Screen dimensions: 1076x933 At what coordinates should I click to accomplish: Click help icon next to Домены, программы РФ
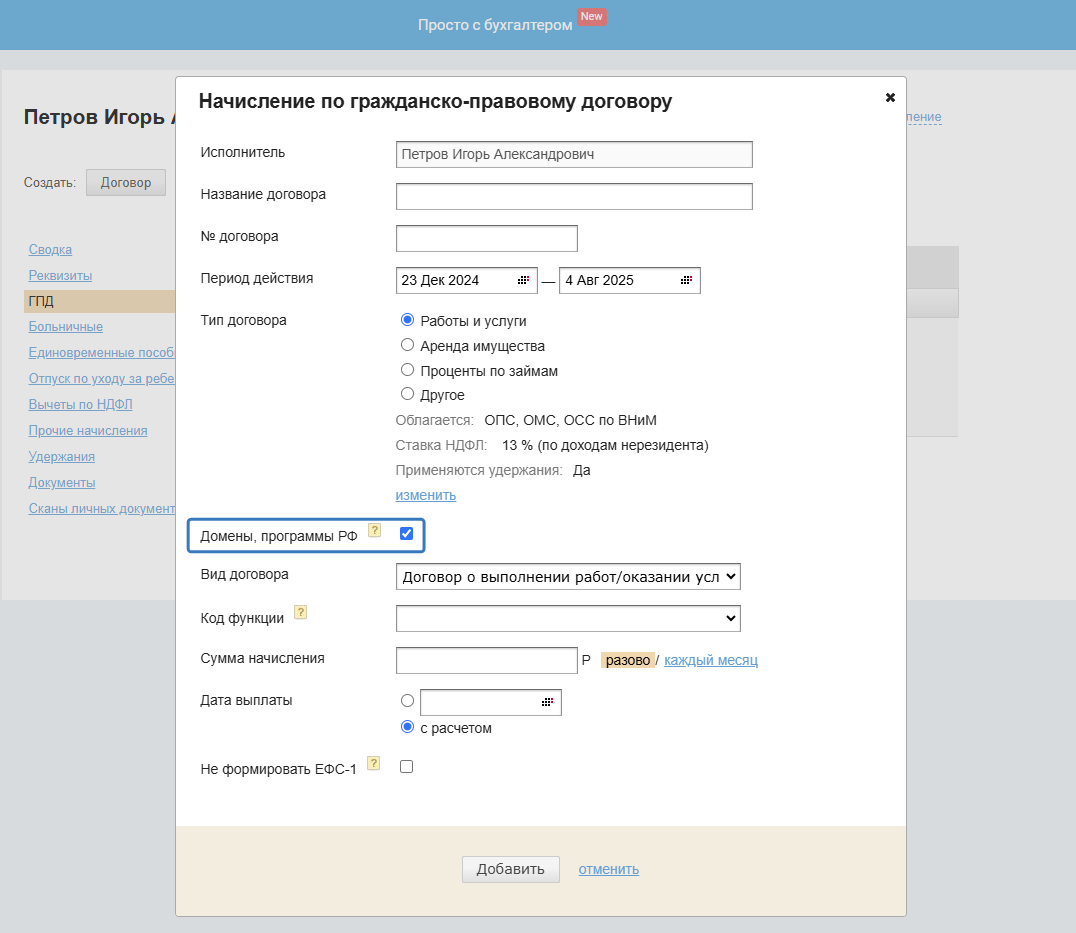375,530
